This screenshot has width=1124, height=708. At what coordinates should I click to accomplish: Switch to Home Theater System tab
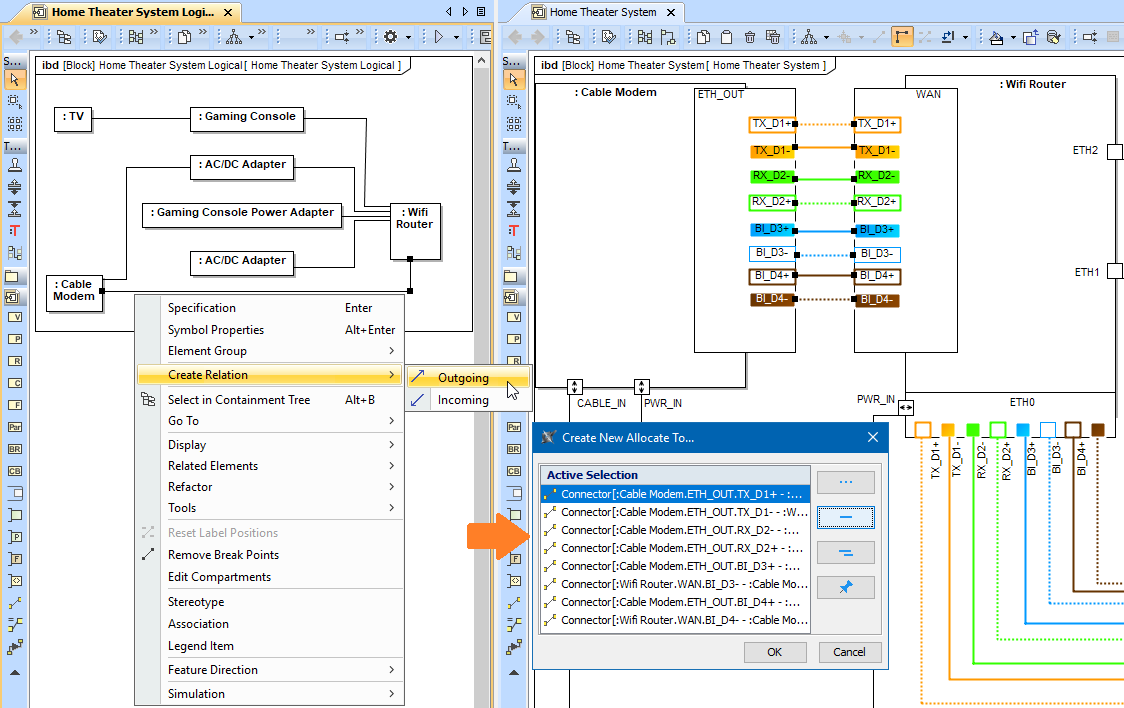[603, 12]
